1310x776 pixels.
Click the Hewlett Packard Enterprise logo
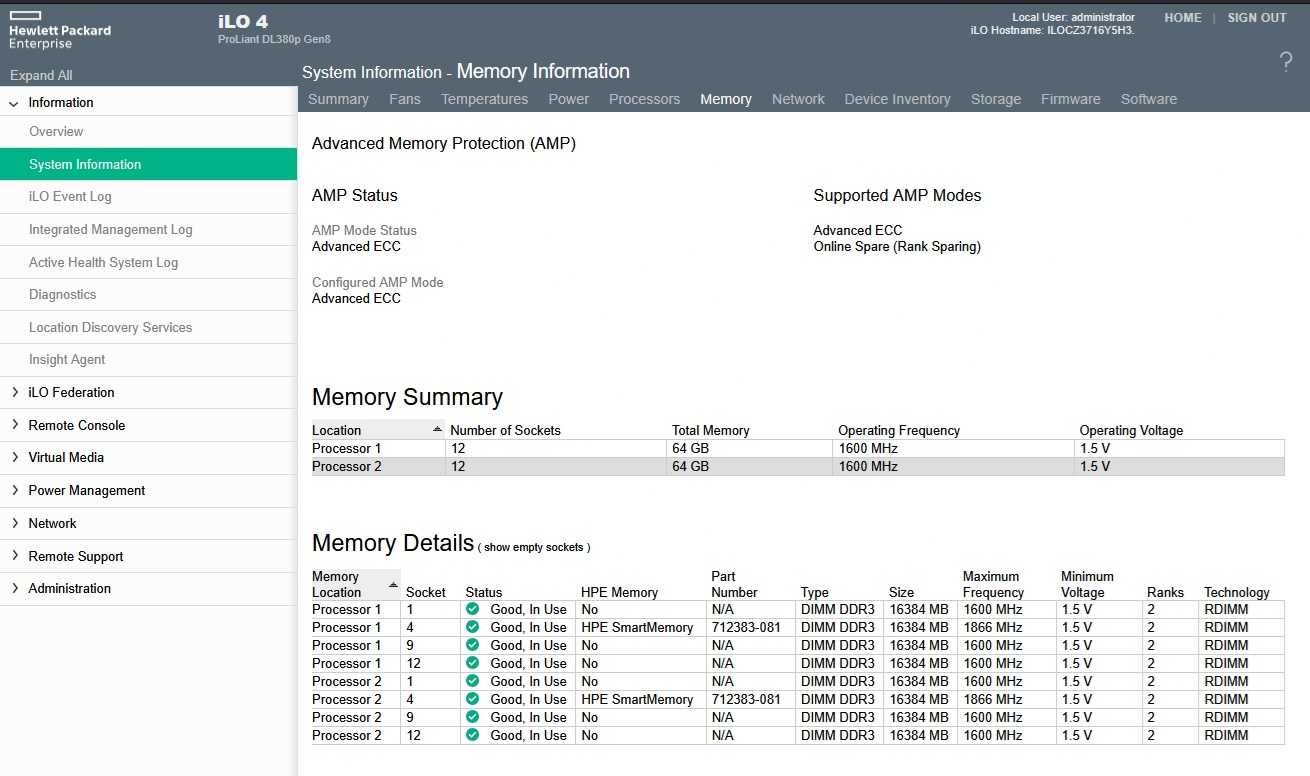click(x=60, y=30)
